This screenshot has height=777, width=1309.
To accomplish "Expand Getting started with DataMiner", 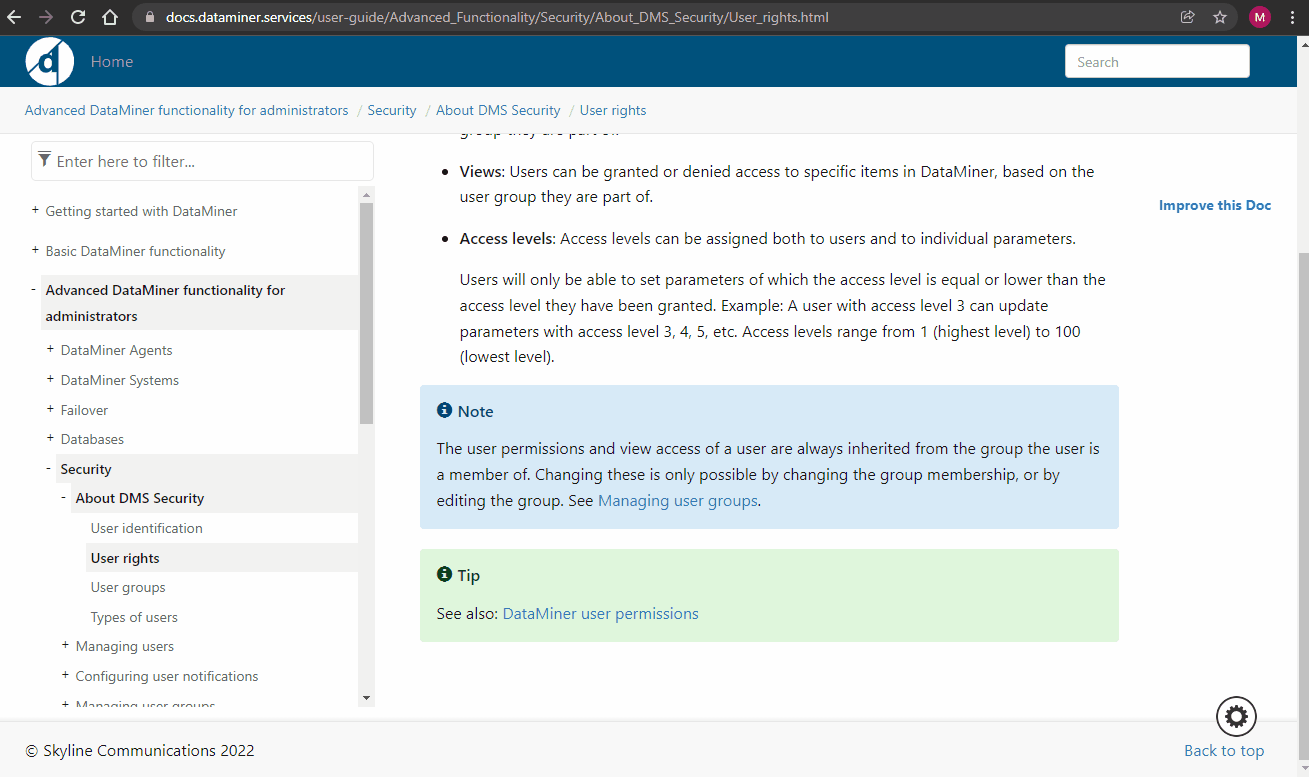I will click(36, 211).
